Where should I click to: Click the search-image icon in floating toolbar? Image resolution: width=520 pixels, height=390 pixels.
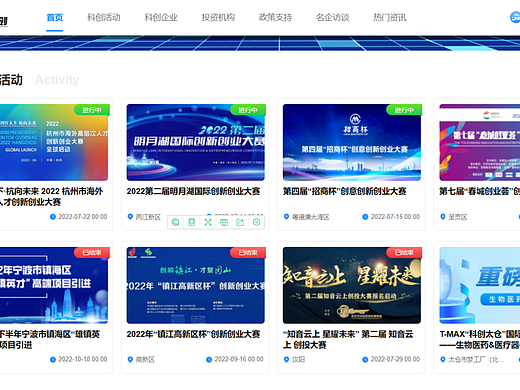pyautogui.click(x=175, y=222)
